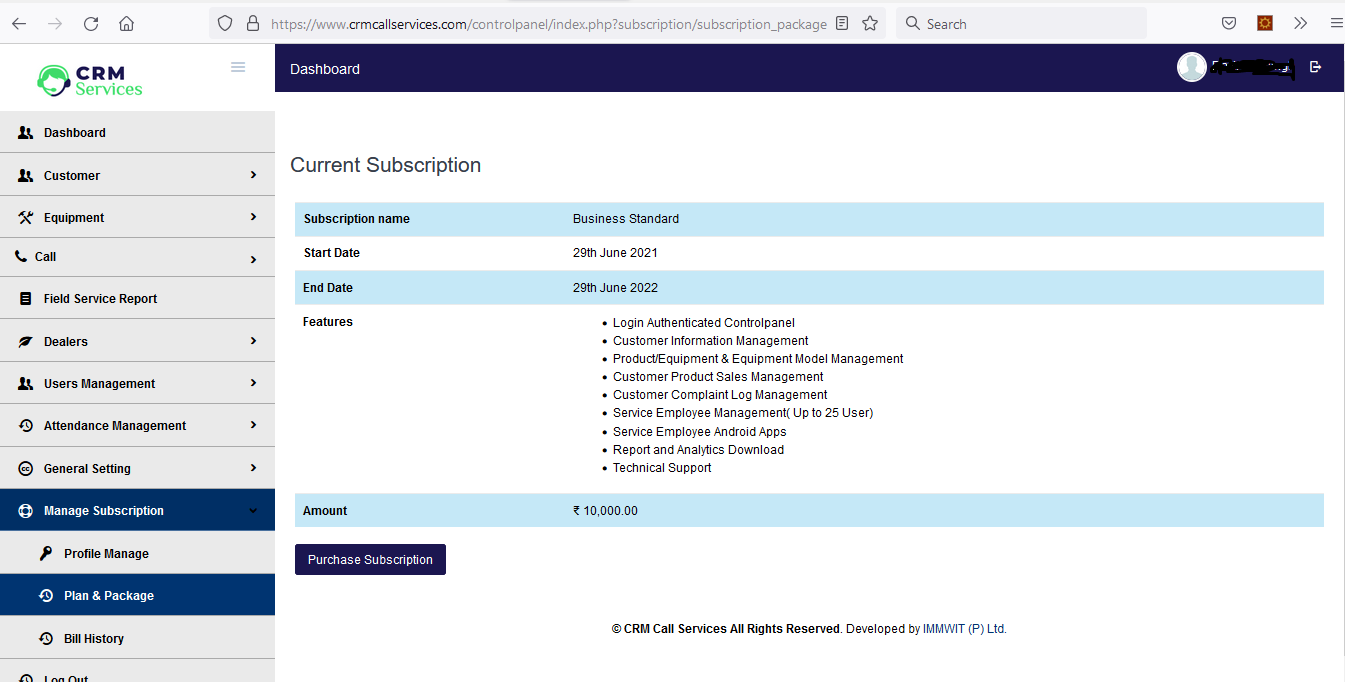This screenshot has width=1345, height=682.
Task: Expand the Call submenu chevron
Action: click(x=253, y=260)
